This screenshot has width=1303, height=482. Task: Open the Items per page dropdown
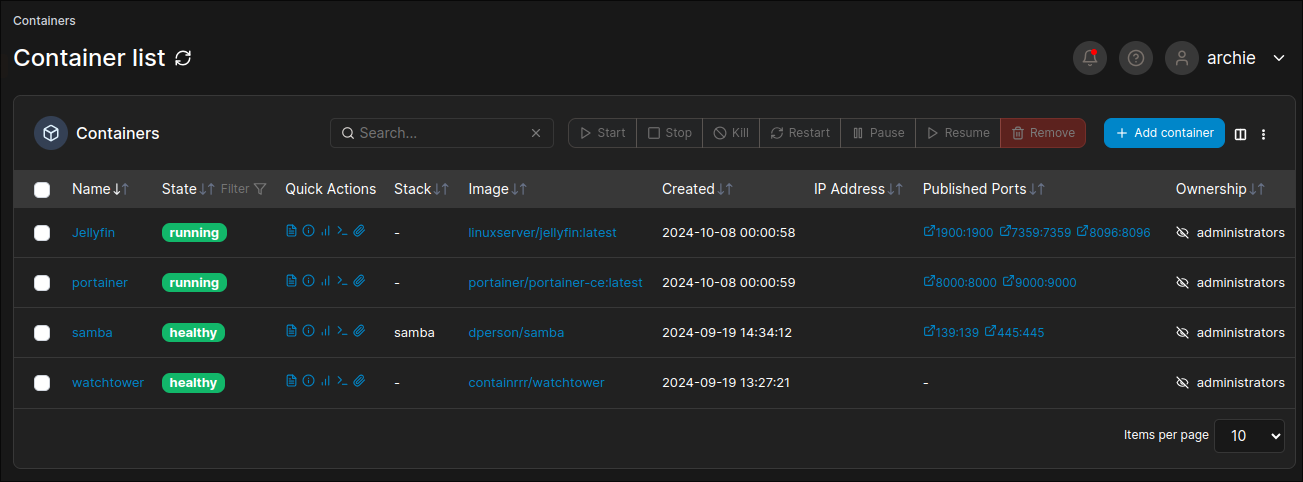1249,436
